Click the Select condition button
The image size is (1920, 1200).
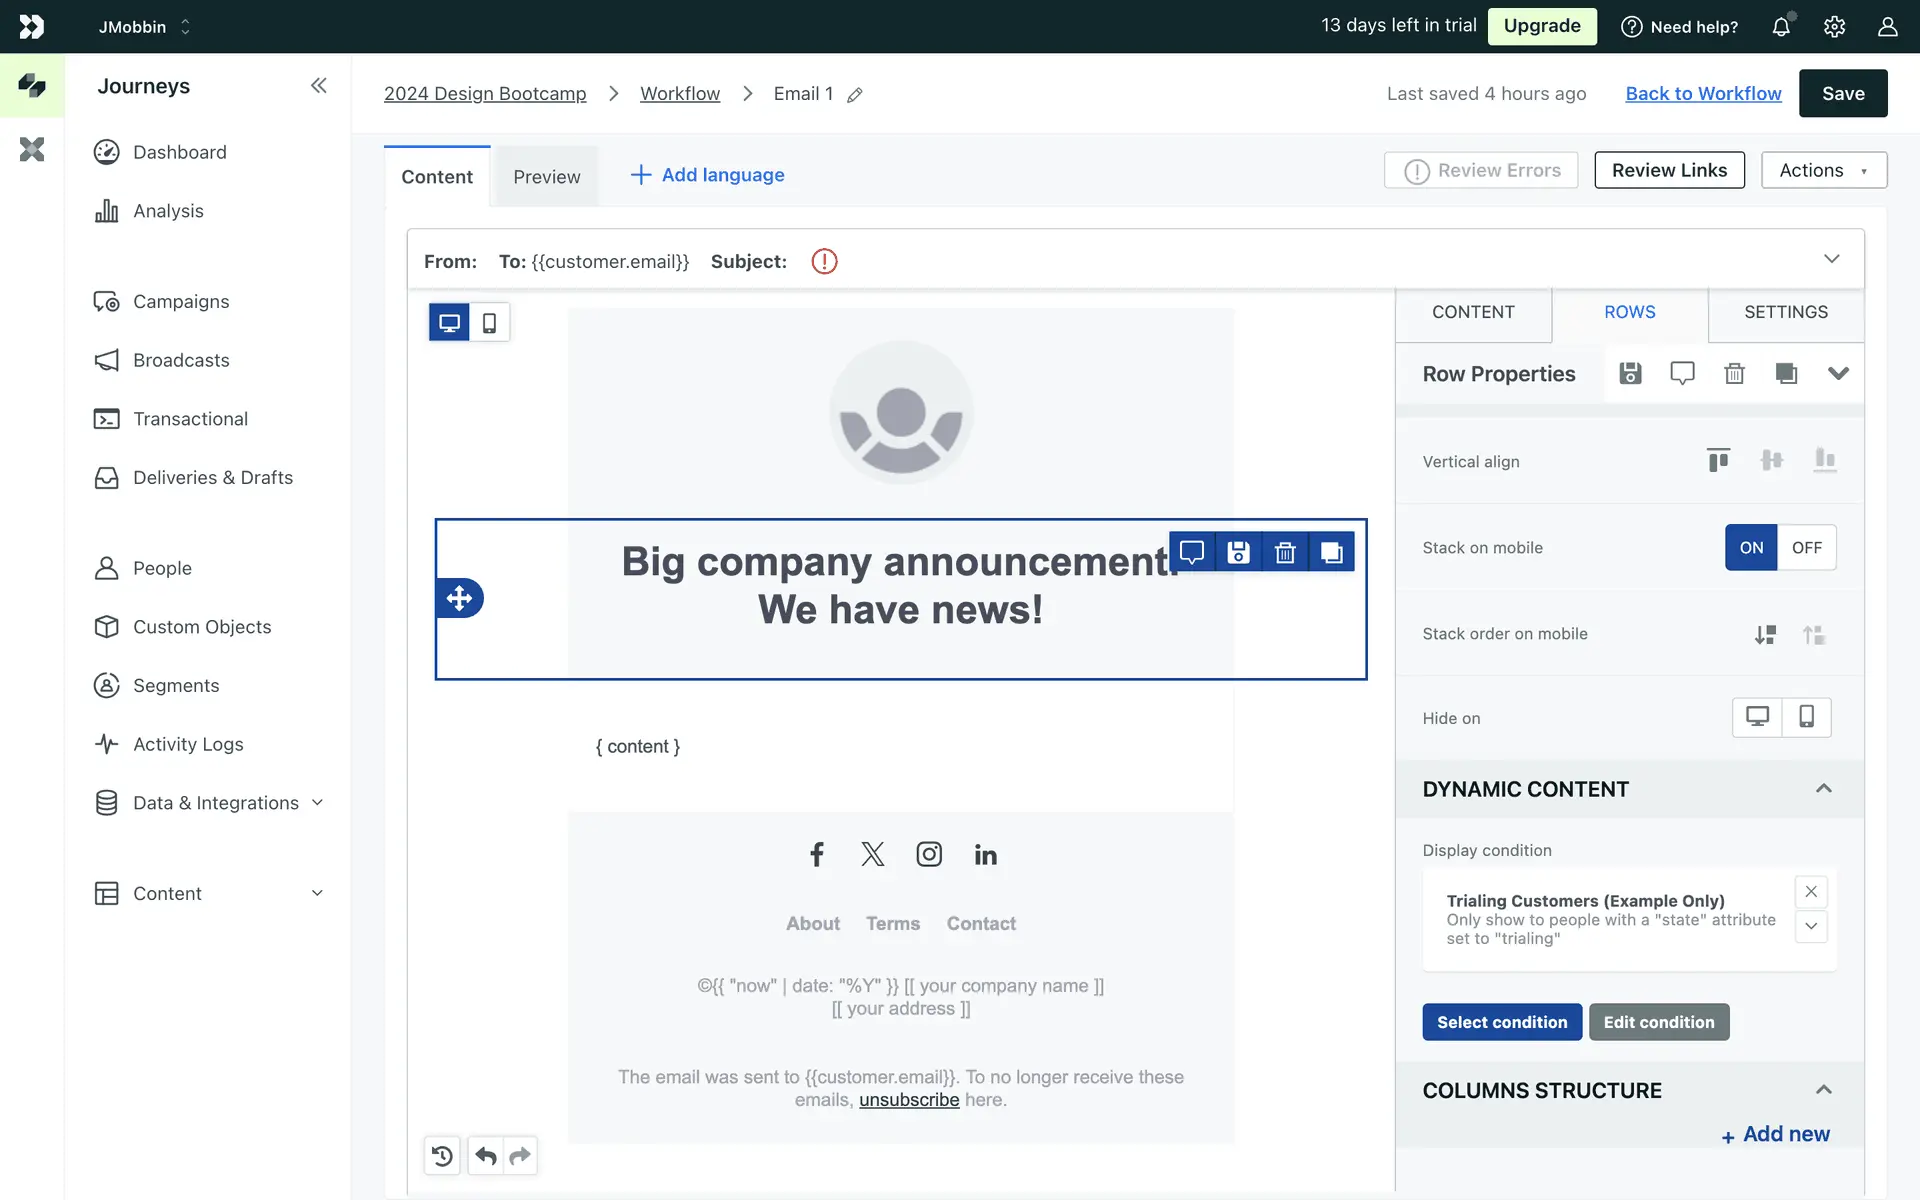1501,1022
